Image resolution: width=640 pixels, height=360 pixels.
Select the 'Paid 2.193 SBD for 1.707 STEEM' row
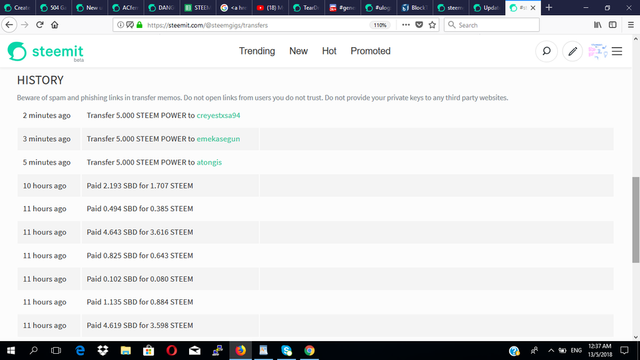point(315,186)
